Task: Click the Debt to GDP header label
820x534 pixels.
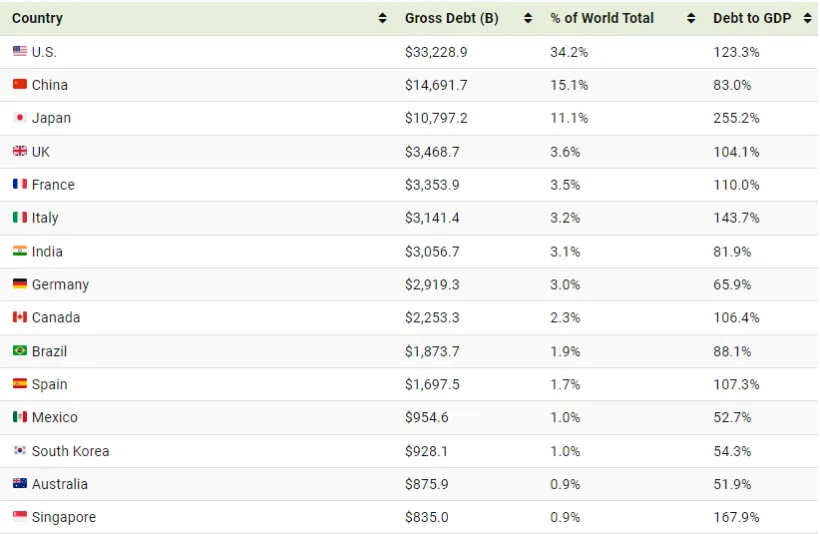Action: click(752, 18)
